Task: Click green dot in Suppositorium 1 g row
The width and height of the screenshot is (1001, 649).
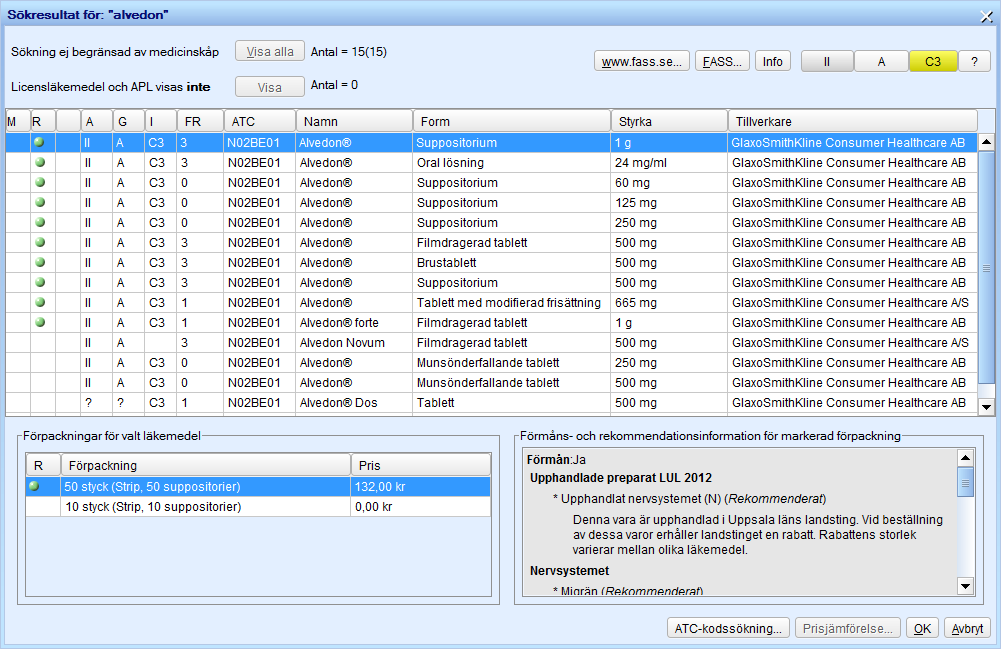Action: [x=40, y=142]
